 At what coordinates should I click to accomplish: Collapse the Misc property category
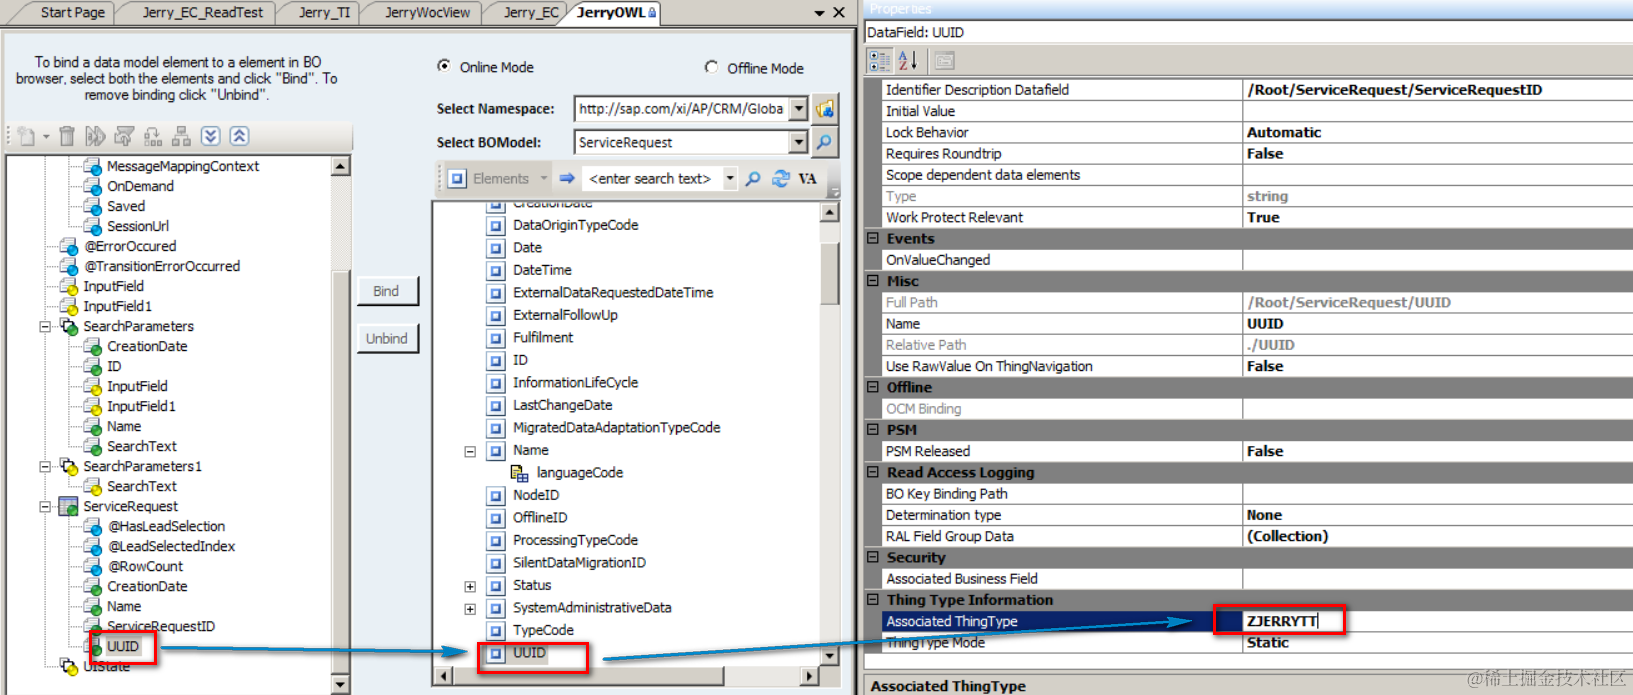tap(873, 281)
